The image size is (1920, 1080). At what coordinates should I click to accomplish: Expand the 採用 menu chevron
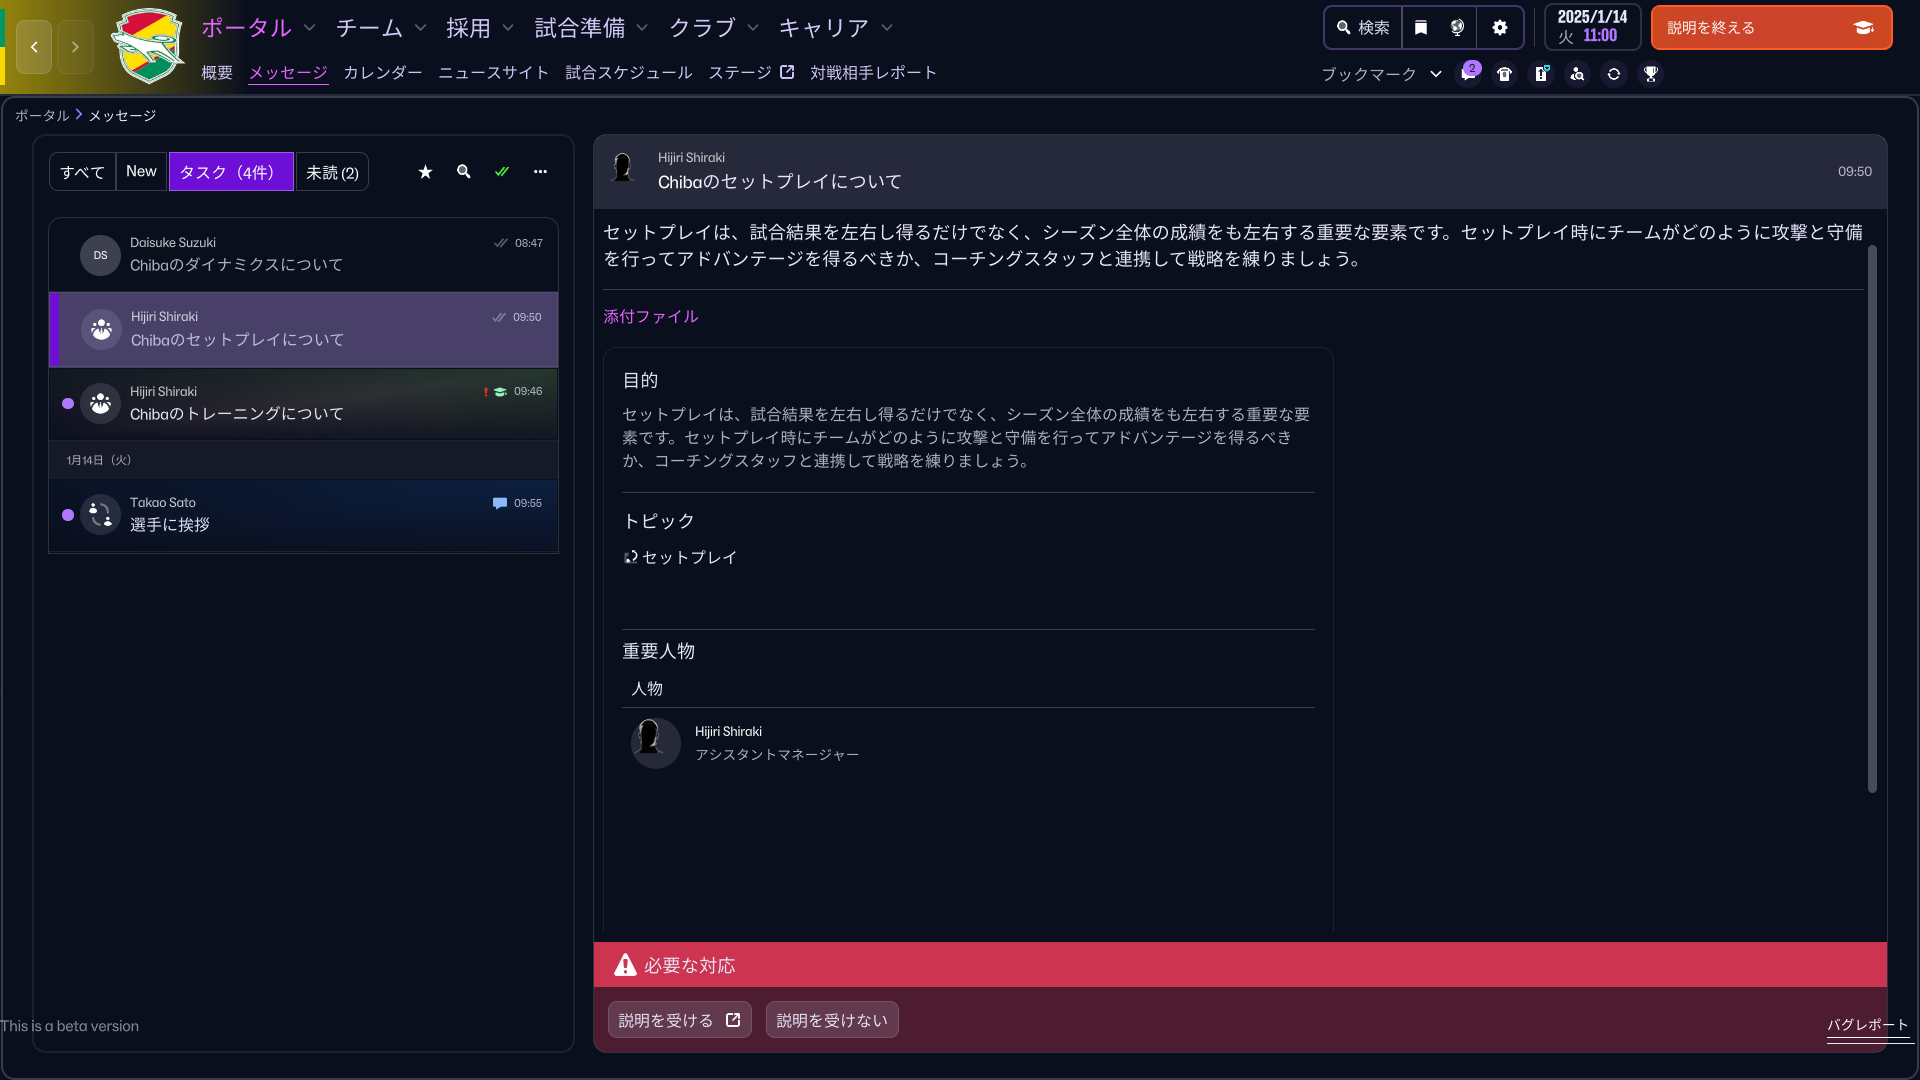pyautogui.click(x=508, y=28)
